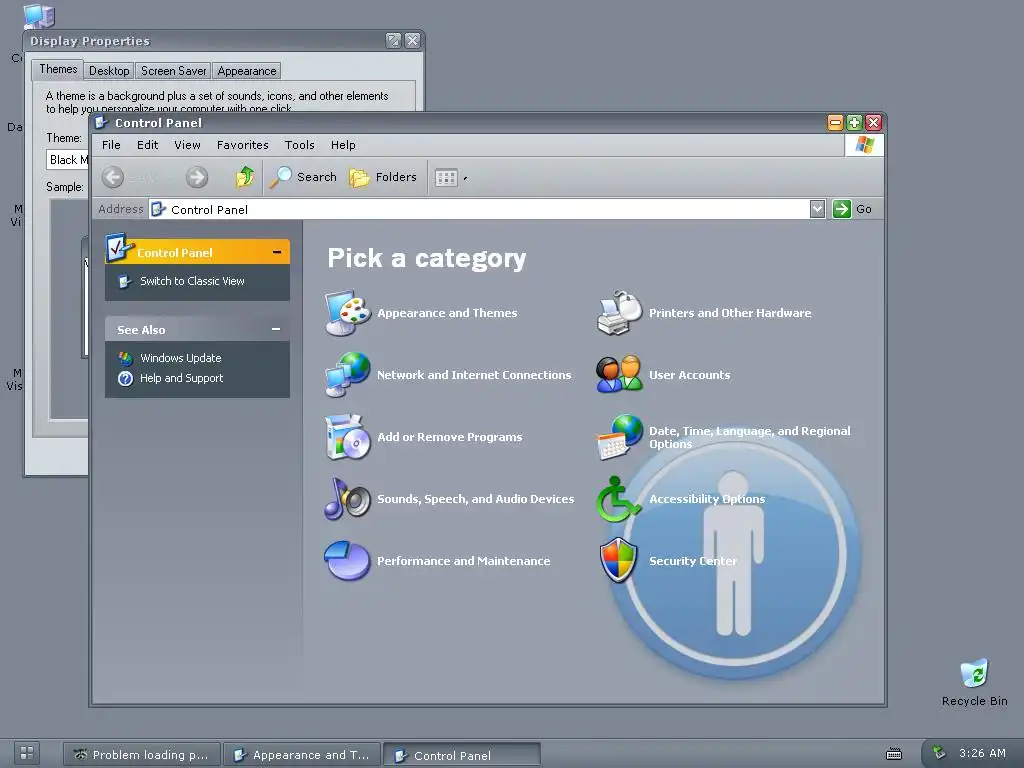The height and width of the screenshot is (768, 1024).
Task: Click the Add or Remove Programs icon
Action: (x=347, y=437)
